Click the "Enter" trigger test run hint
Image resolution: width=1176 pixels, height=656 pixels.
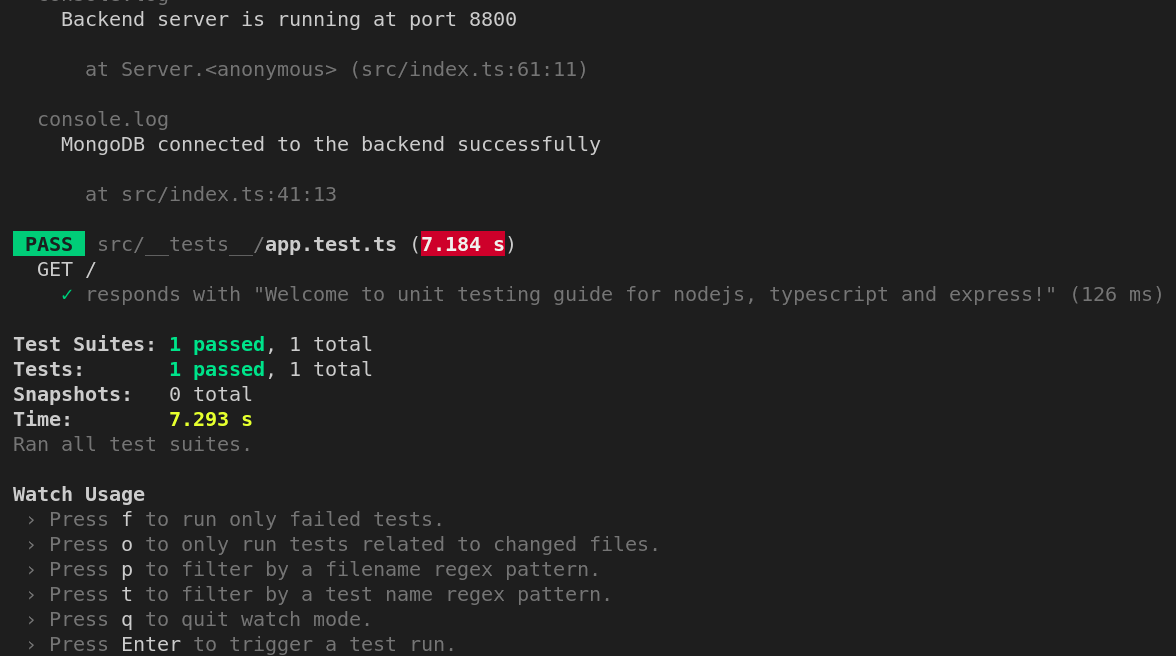pyautogui.click(x=151, y=645)
